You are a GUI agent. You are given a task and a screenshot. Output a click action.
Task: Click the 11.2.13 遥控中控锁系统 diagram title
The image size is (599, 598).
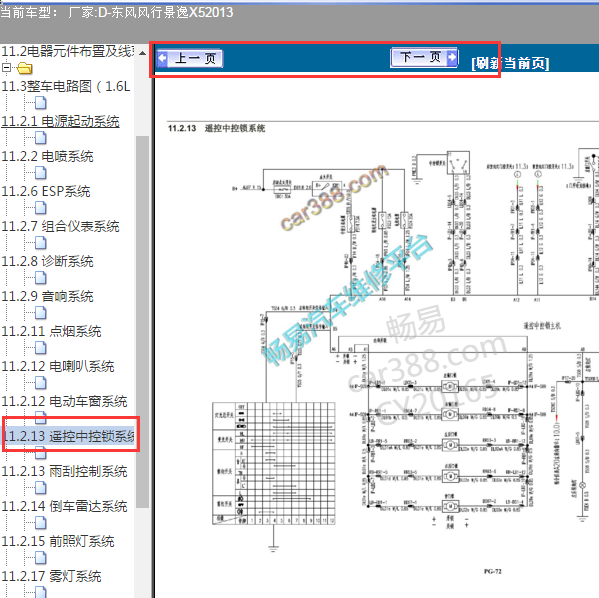pyautogui.click(x=217, y=128)
